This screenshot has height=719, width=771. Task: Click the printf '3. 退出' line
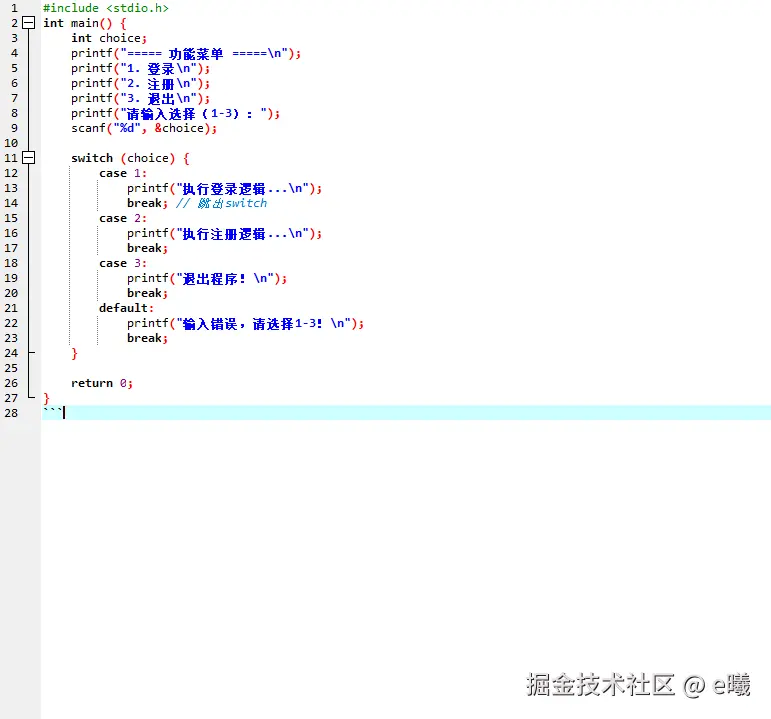coord(140,98)
